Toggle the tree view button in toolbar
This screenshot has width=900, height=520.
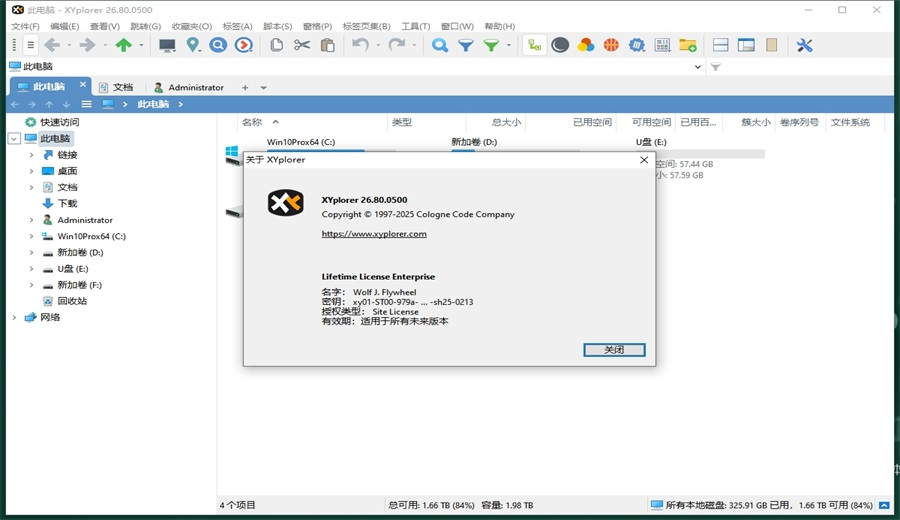coord(534,45)
